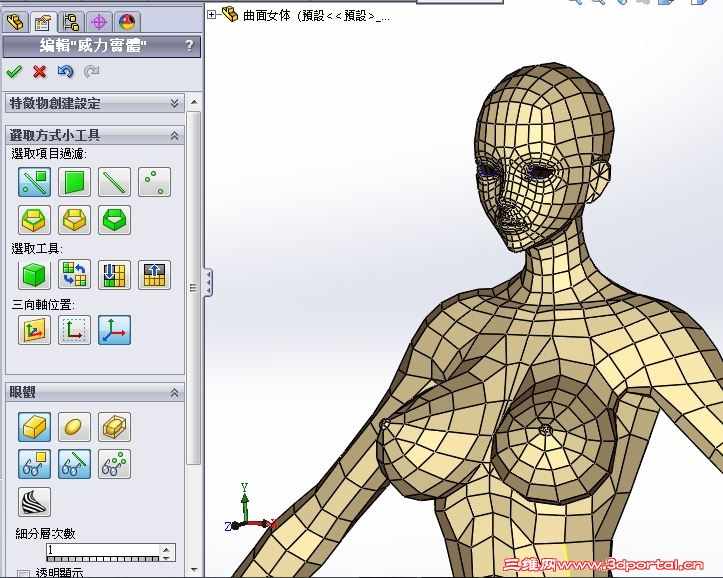Image resolution: width=723 pixels, height=578 pixels.
Task: Click the grow selection up-arrow icon
Action: click(154, 275)
